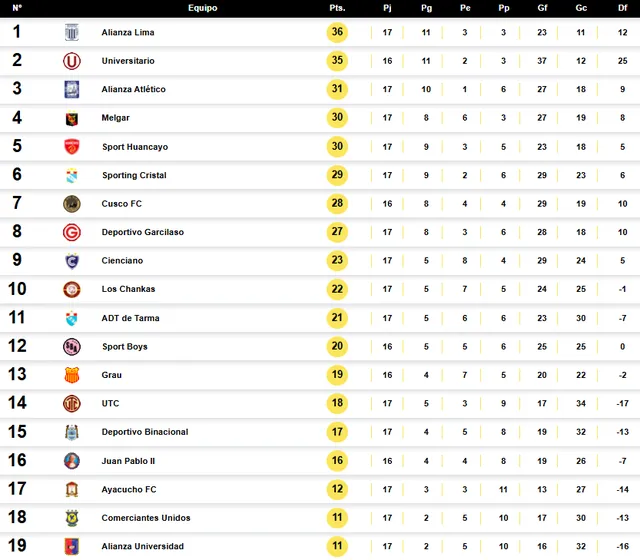The image size is (640, 560).
Task: Open the Comerciantes Unidos team name
Action: [x=146, y=518]
